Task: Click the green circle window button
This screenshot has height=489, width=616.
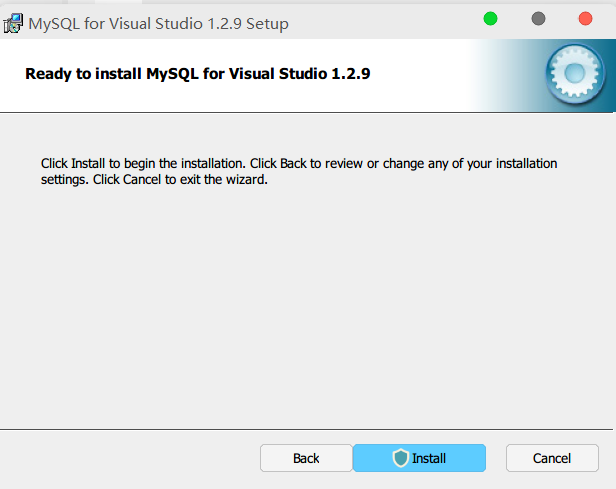Action: [490, 18]
